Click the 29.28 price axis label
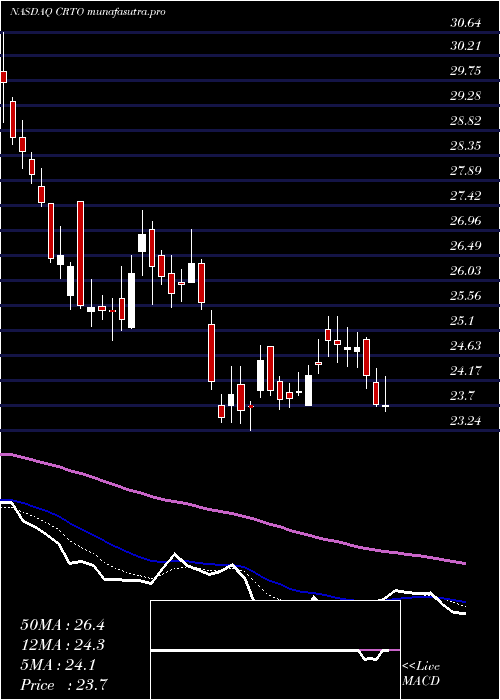 [466, 96]
